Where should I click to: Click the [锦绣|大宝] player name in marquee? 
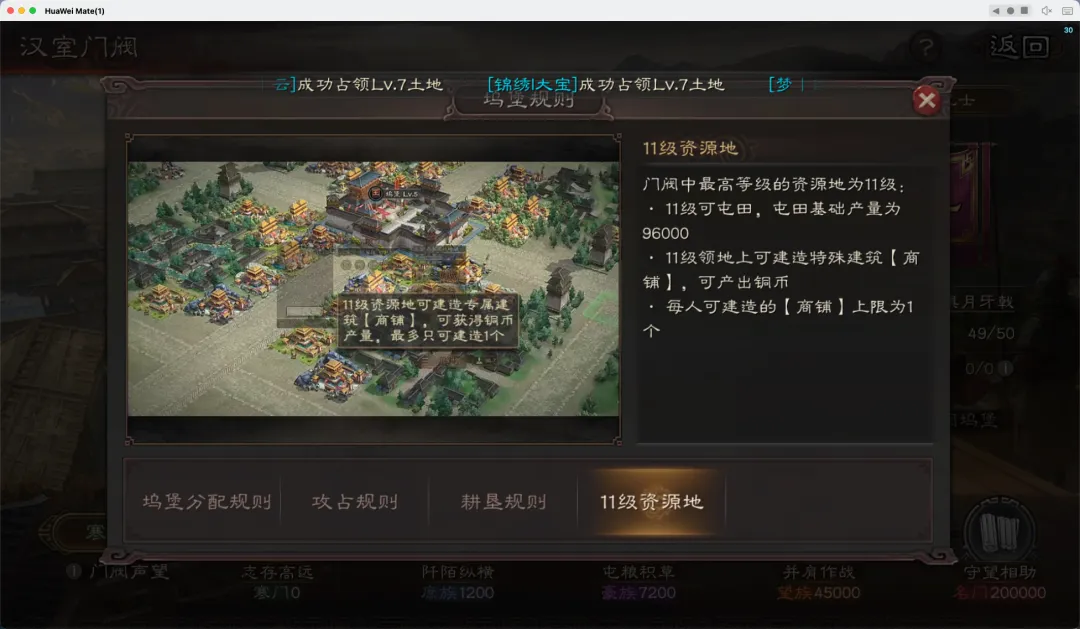pyautogui.click(x=532, y=84)
